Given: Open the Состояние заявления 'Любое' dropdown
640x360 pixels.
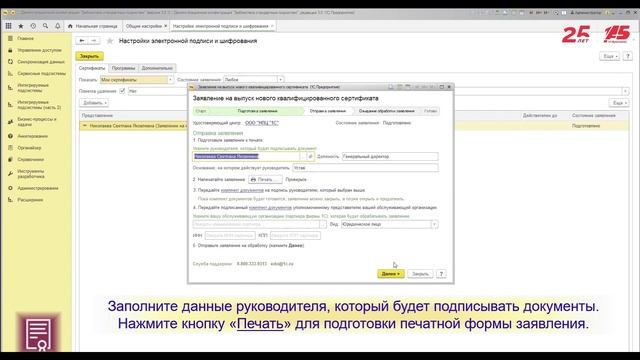Looking at the screenshot, I should pyautogui.click(x=280, y=80).
